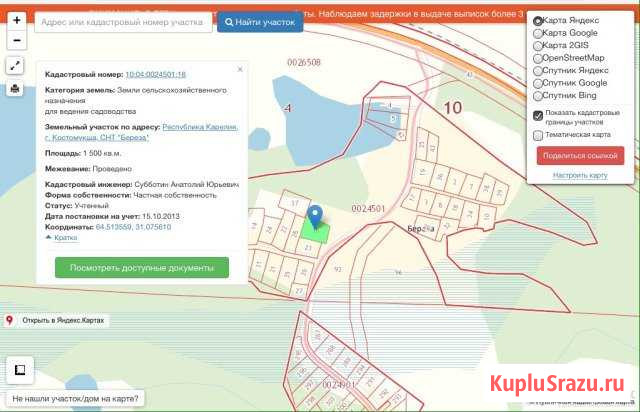
Task: Click the address or cadastral number search field
Action: (x=123, y=22)
